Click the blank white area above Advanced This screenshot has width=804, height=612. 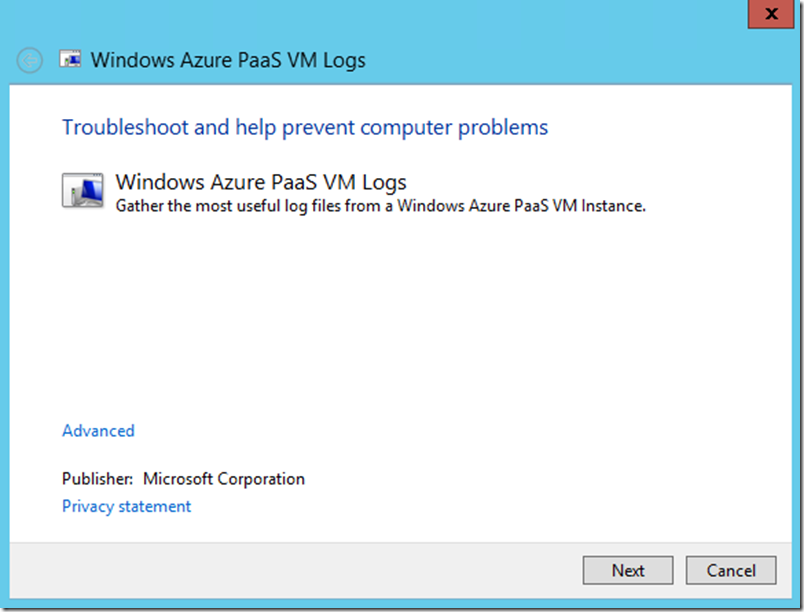[x=400, y=320]
